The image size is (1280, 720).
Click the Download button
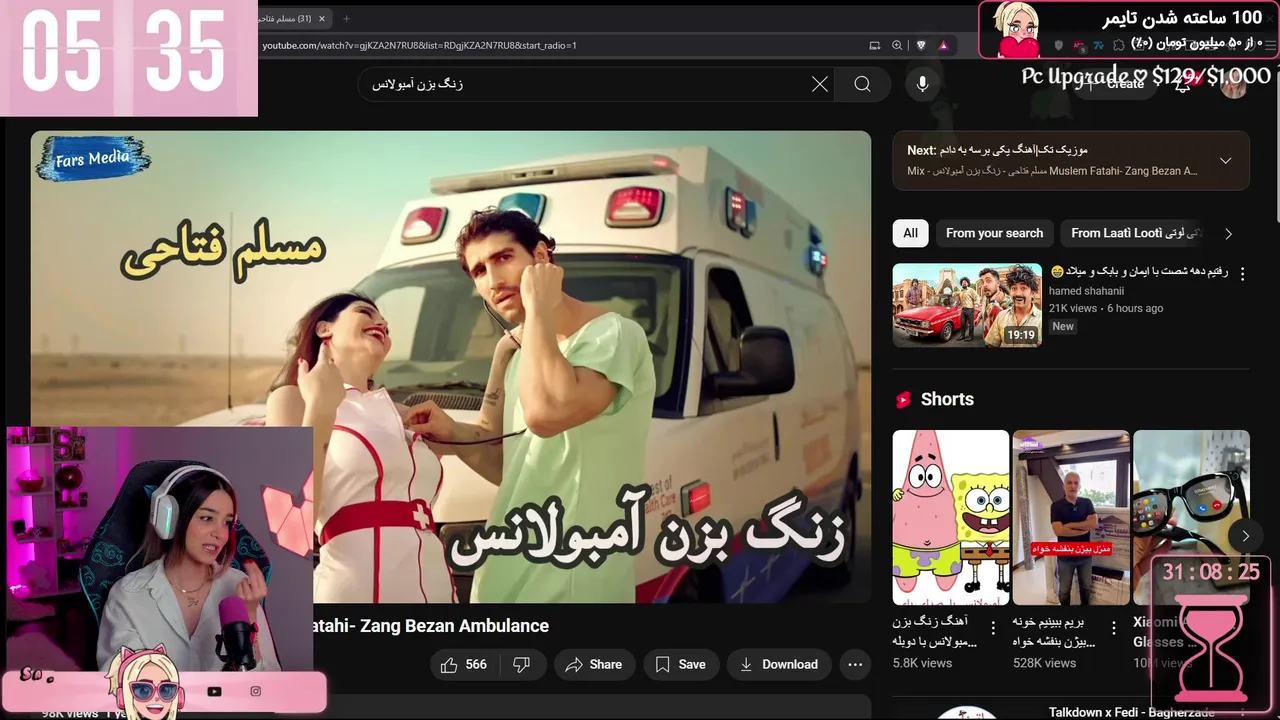(778, 664)
